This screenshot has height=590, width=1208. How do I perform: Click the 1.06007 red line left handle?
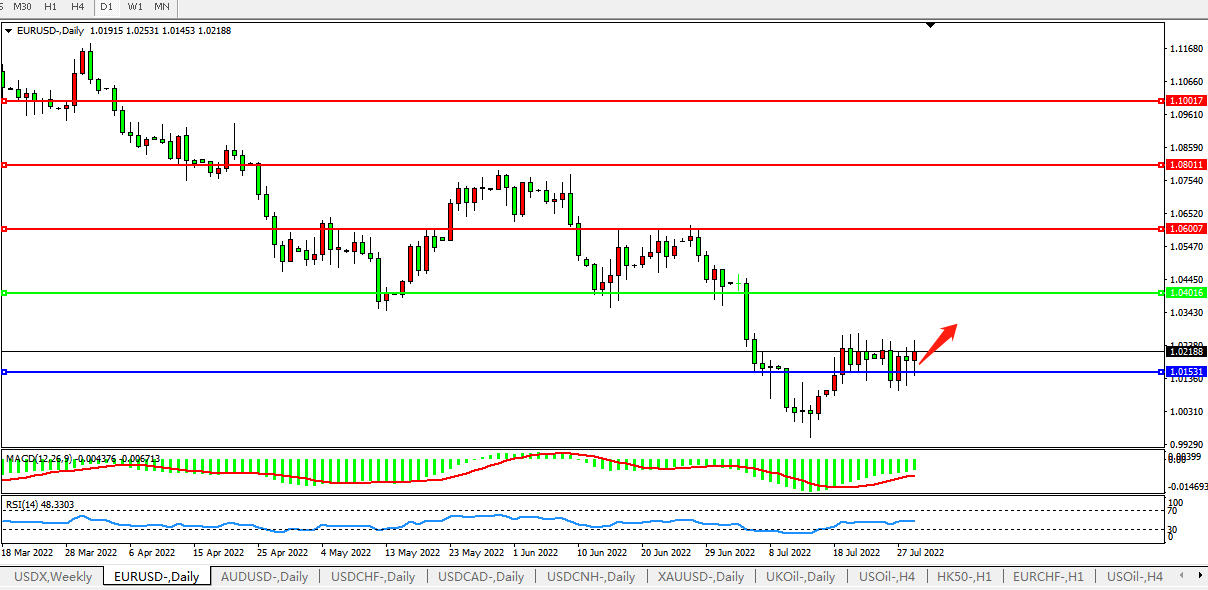pos(5,229)
